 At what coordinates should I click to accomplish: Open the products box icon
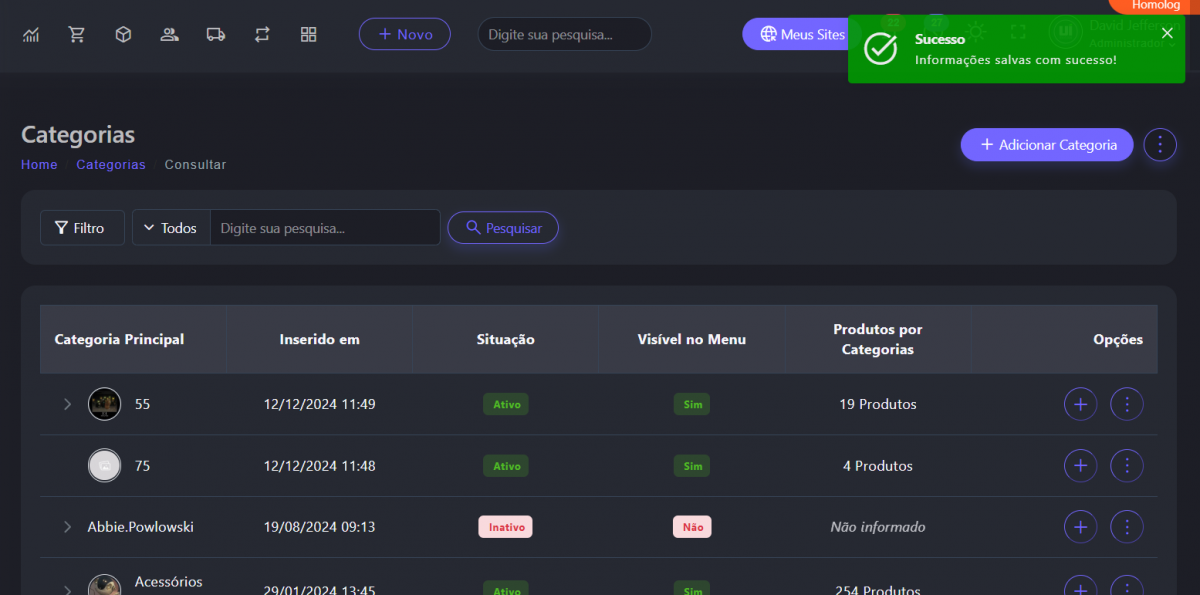point(123,35)
